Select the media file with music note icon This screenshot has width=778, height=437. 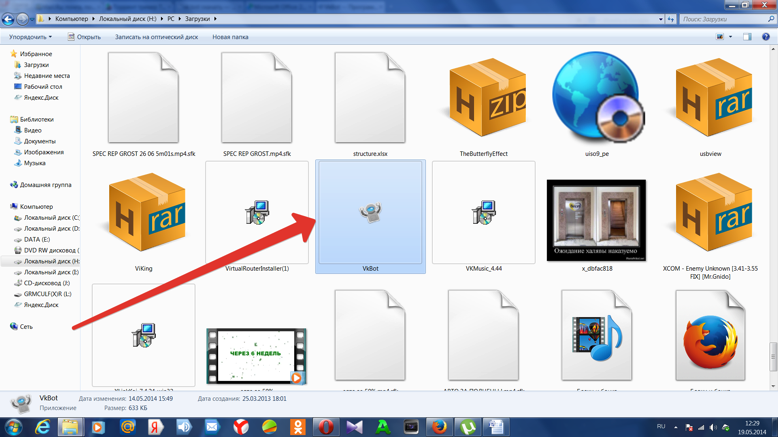pos(596,336)
